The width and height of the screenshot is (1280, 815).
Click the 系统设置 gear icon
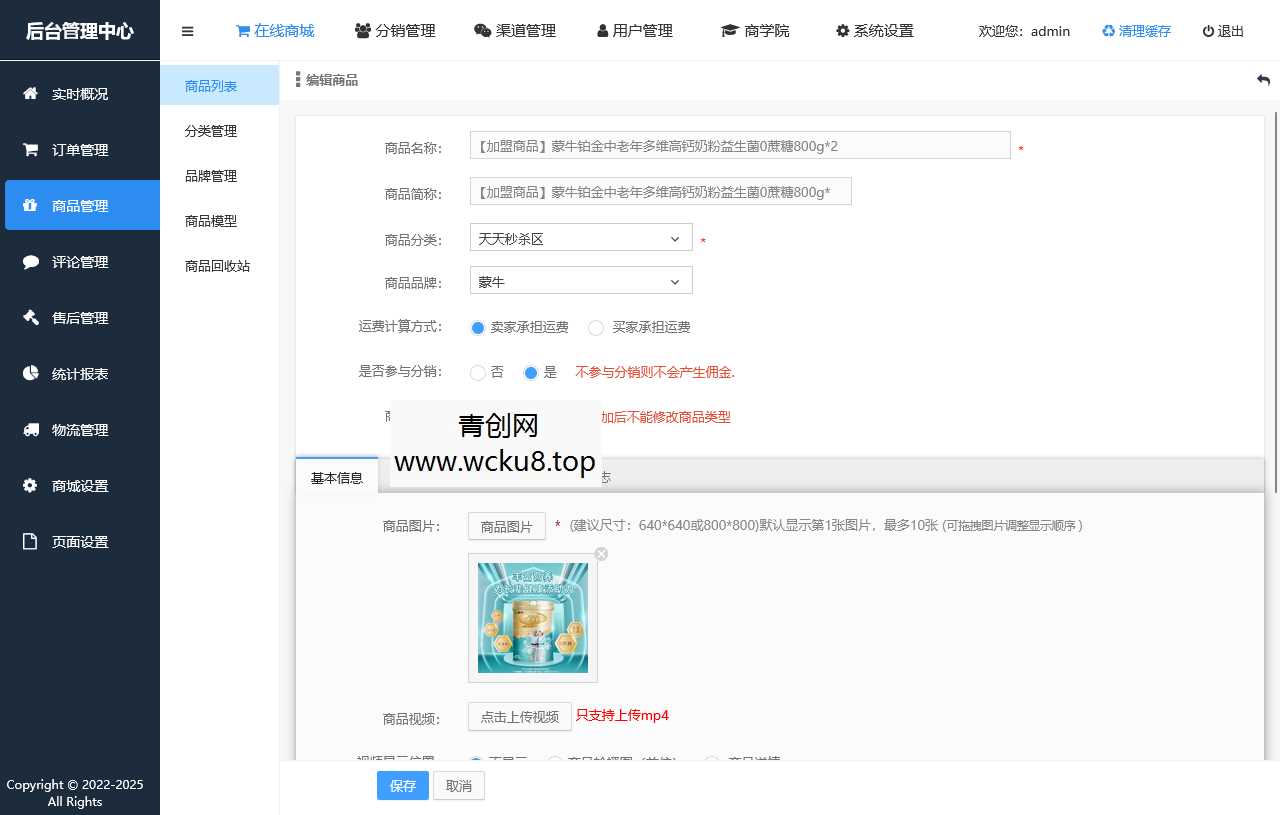pos(841,30)
